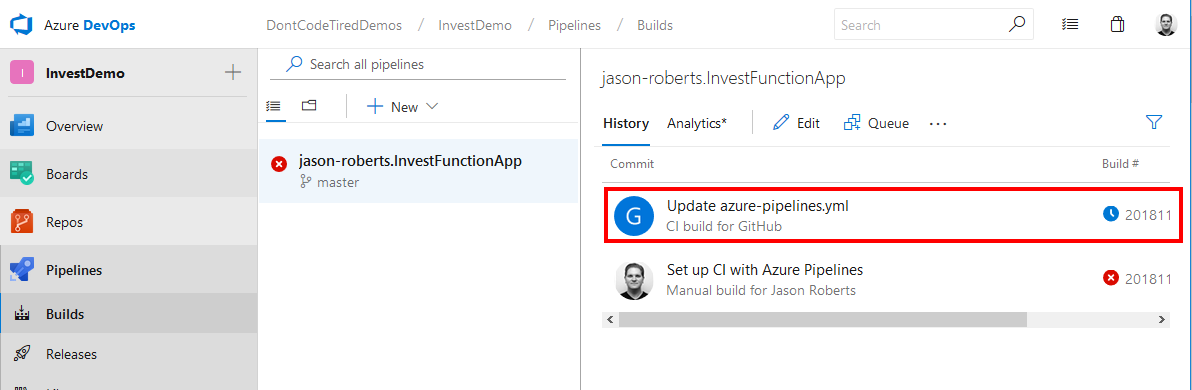Open the more options ellipsis menu
This screenshot has width=1192, height=390.
click(938, 124)
